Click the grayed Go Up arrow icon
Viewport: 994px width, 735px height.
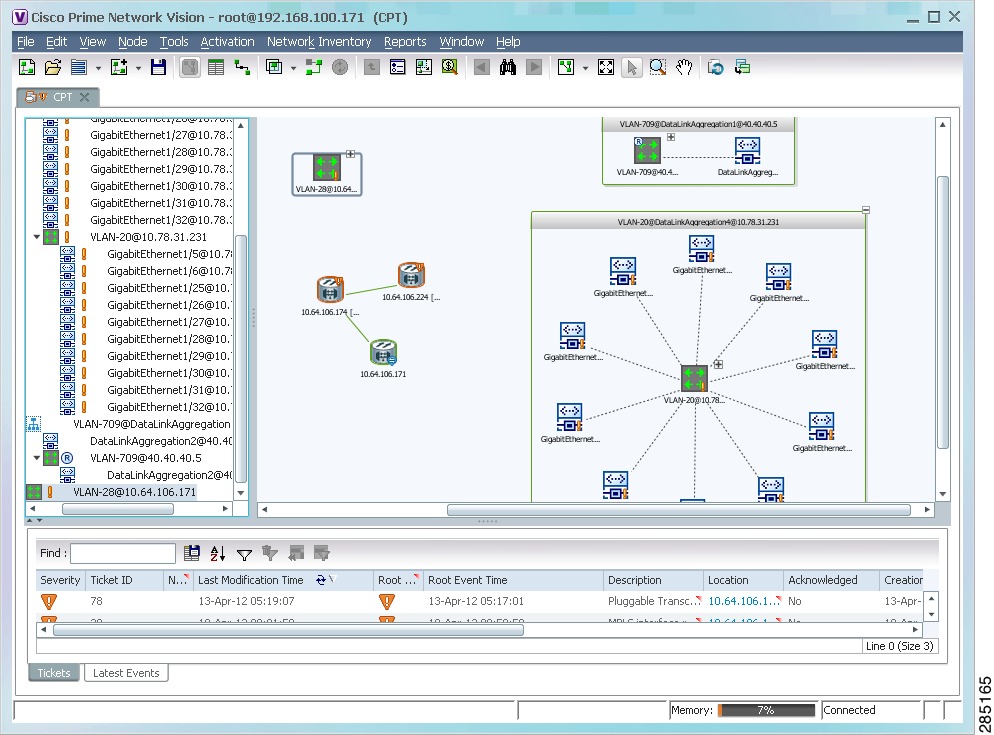point(372,67)
